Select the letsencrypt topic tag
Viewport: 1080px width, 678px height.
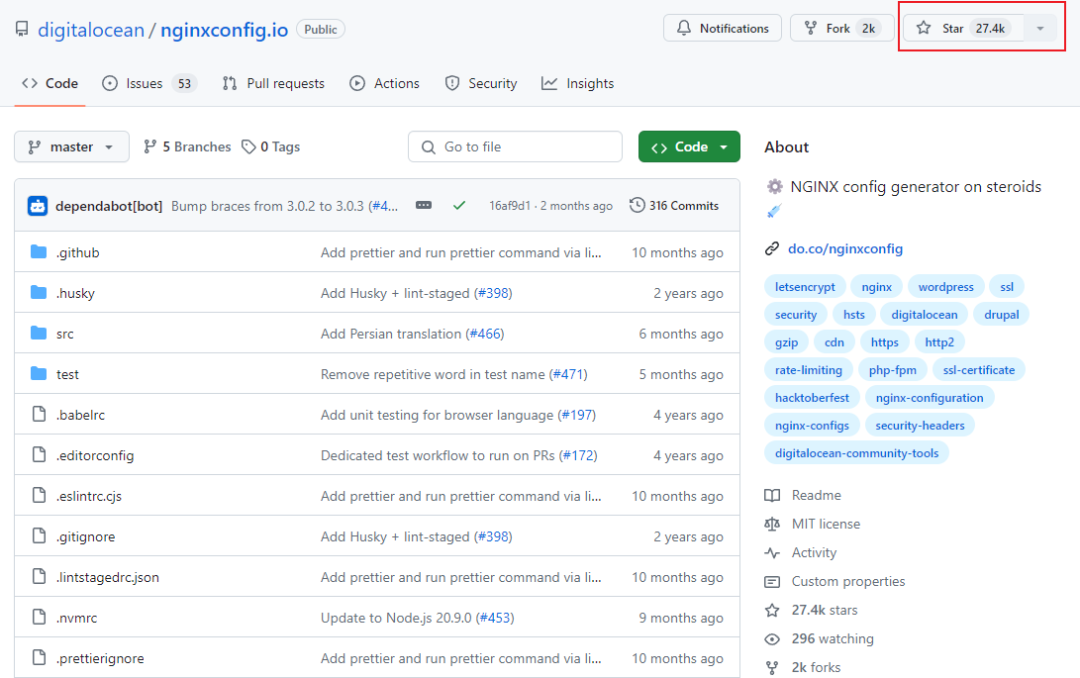click(x=804, y=287)
